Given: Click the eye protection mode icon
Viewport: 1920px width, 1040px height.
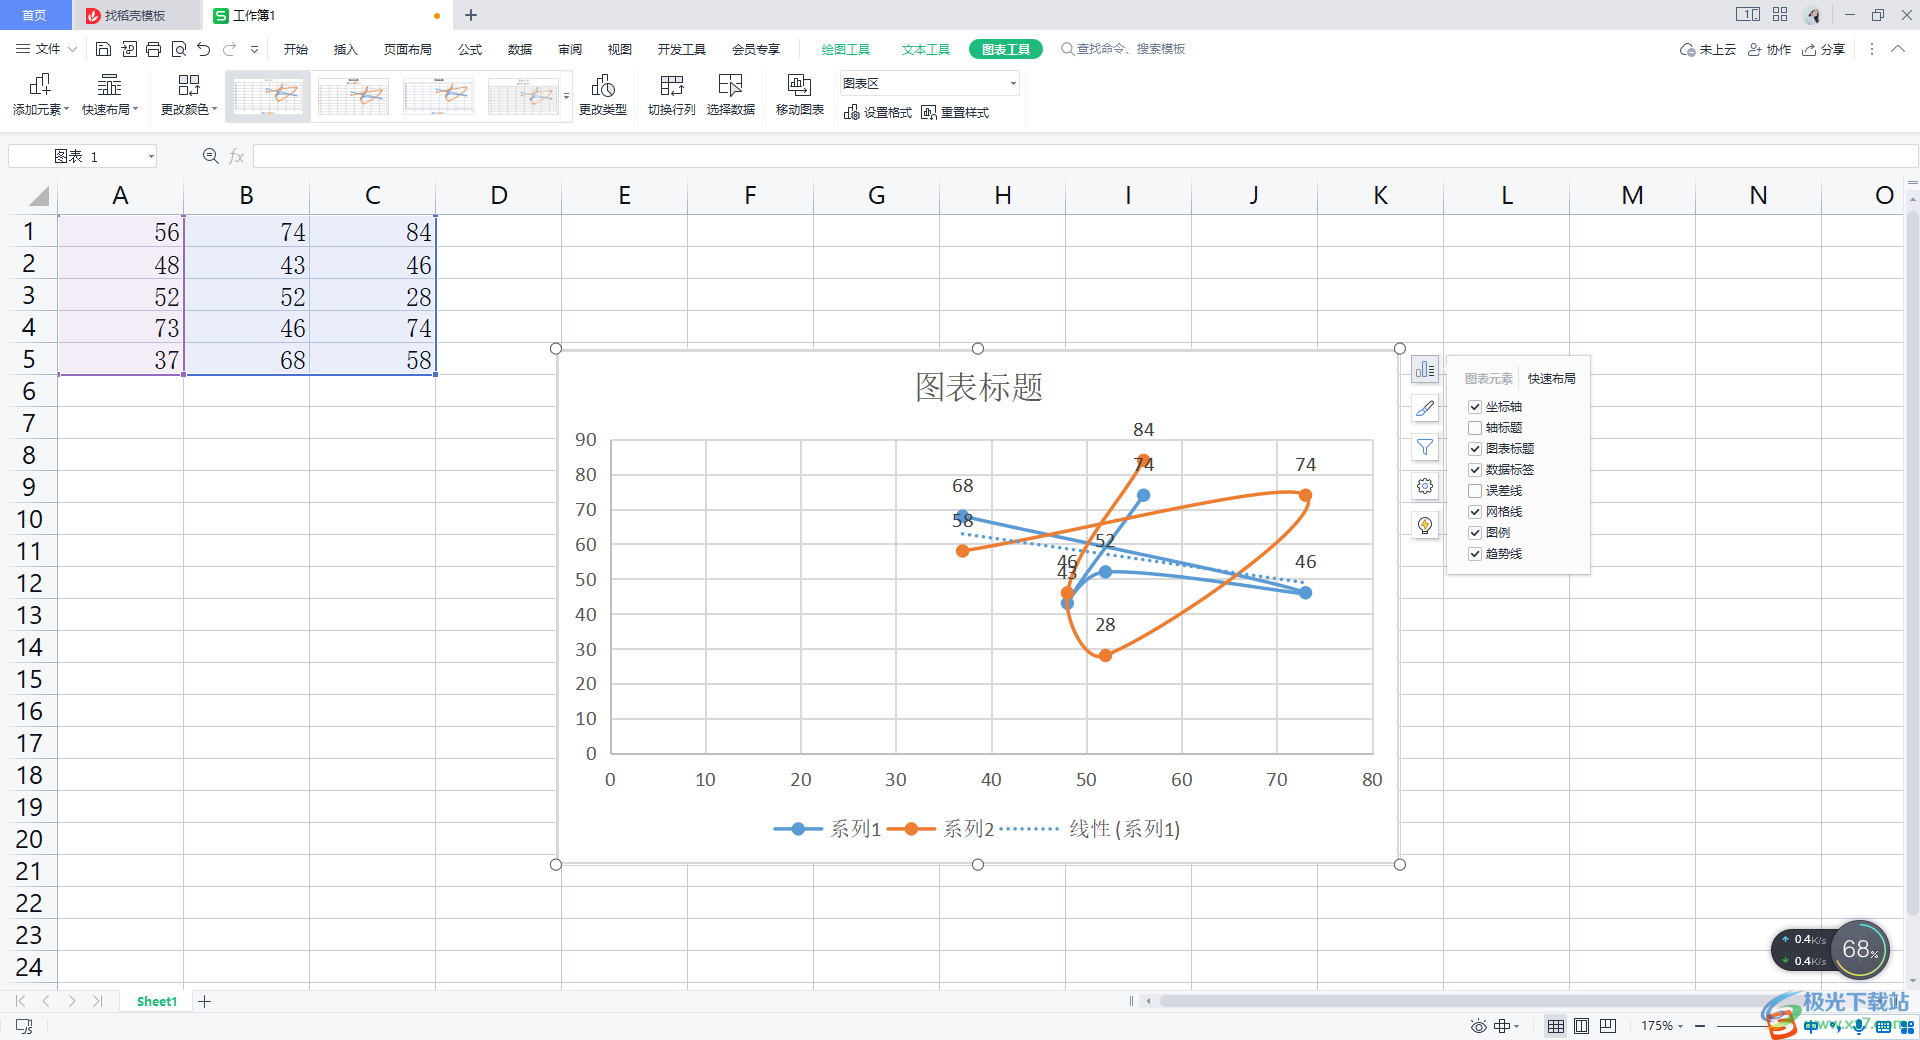Looking at the screenshot, I should pos(1479,1026).
